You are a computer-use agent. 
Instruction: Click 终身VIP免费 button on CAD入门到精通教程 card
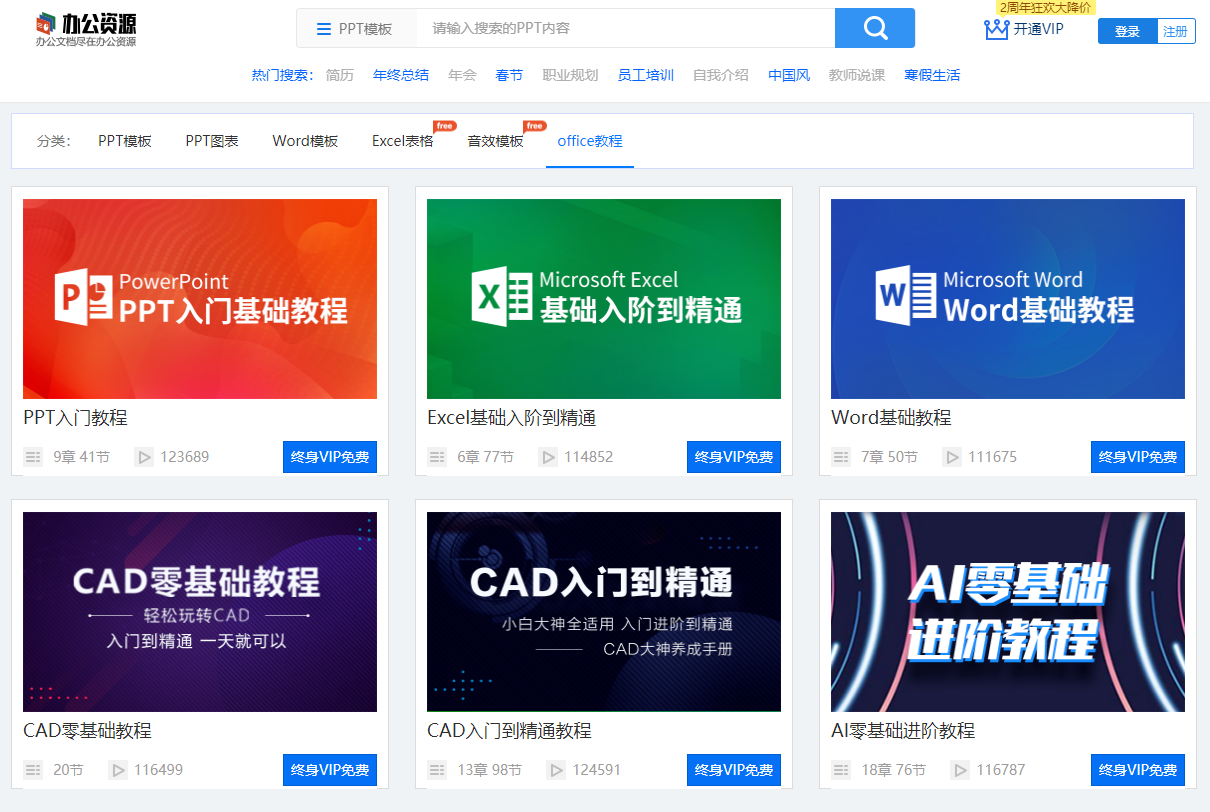click(x=734, y=770)
